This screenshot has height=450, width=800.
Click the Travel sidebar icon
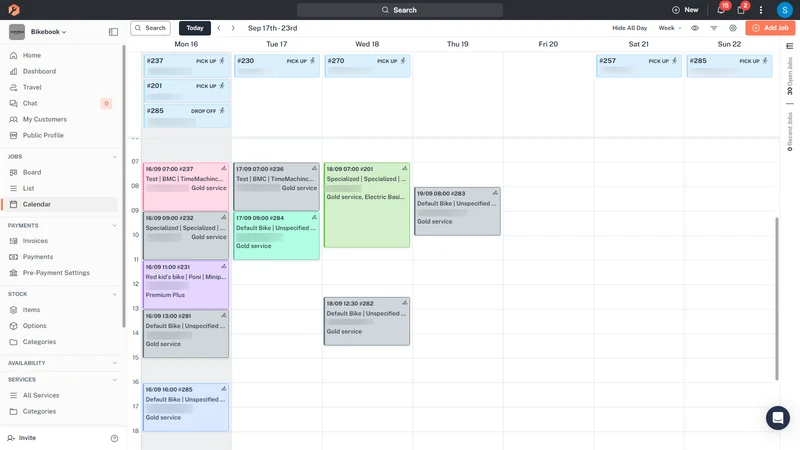pos(13,87)
